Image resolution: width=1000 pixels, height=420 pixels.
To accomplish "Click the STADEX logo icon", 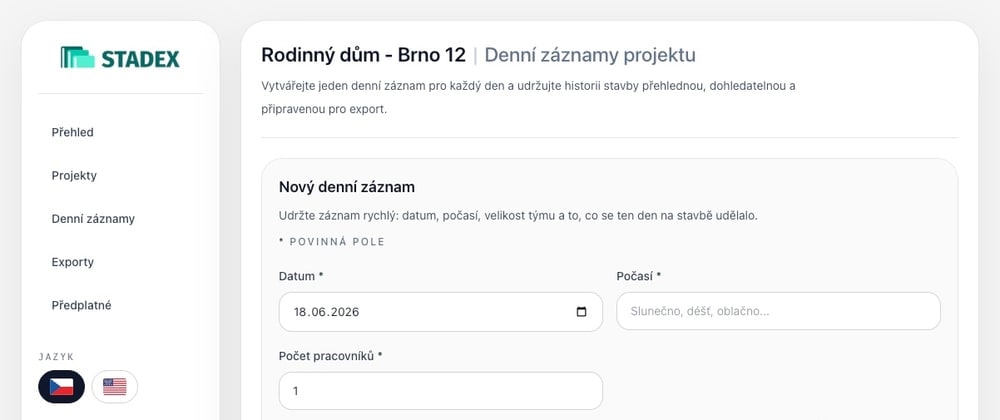I will (78, 57).
